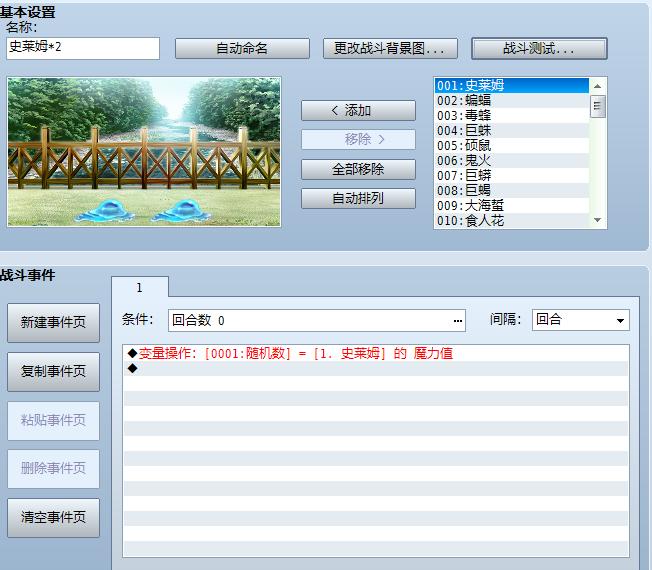Screen dimensions: 652x570
Task: Click the 自动排列 button
Action: click(358, 198)
